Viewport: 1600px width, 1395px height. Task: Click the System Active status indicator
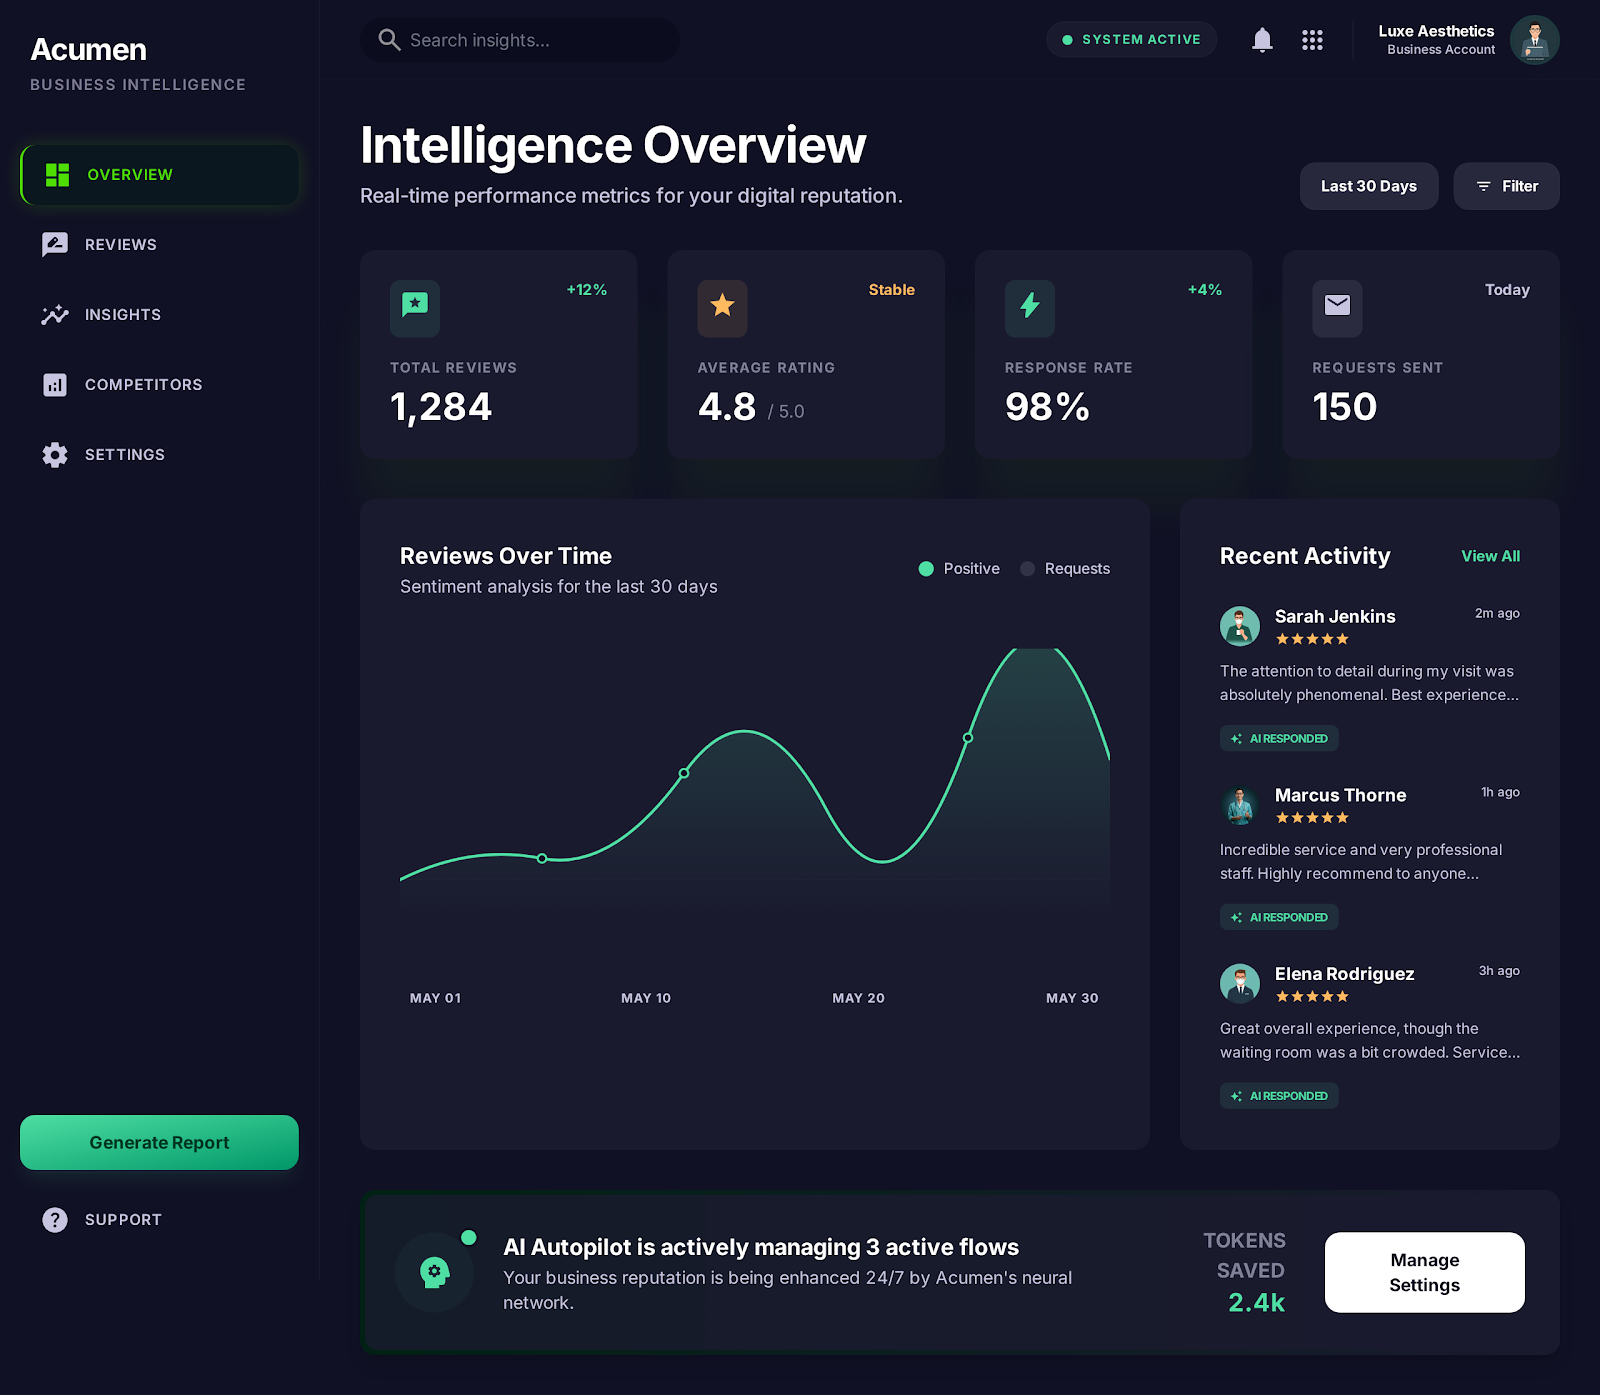tap(1131, 39)
